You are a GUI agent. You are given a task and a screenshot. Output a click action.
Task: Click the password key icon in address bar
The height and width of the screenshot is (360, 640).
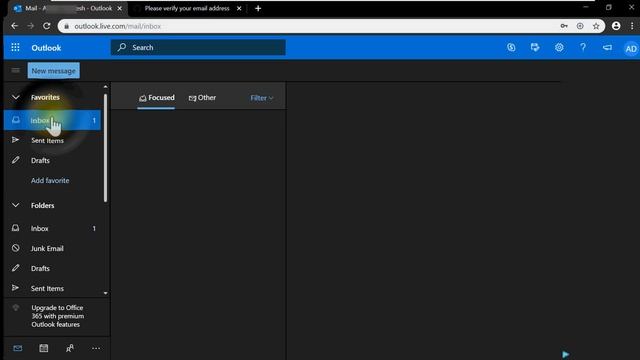click(x=564, y=26)
